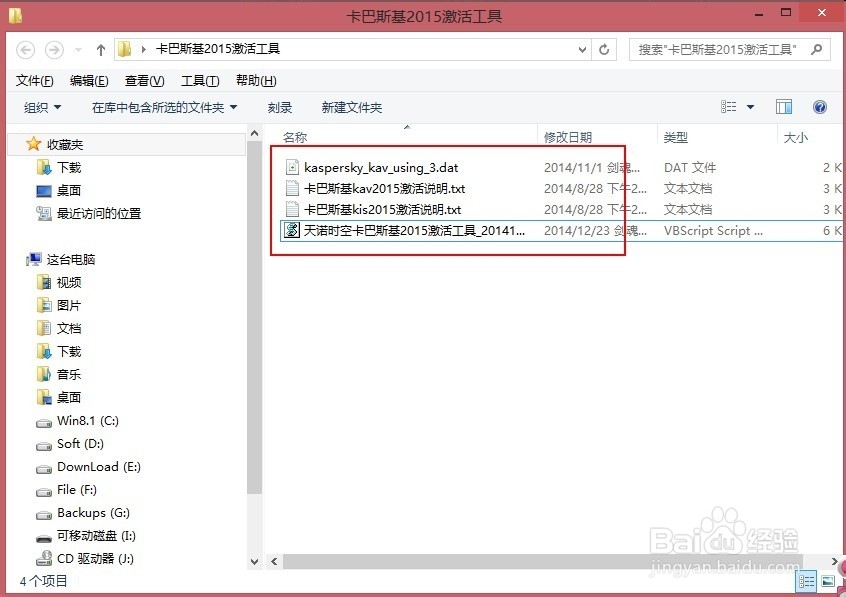Click the 刻录 button
Screen dimensions: 846x597
tap(279, 107)
